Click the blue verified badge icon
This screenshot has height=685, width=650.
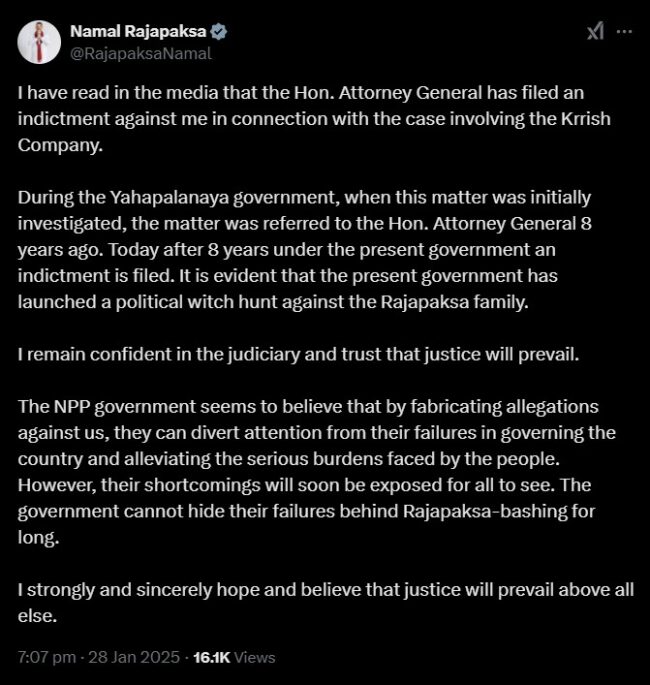pyautogui.click(x=218, y=32)
